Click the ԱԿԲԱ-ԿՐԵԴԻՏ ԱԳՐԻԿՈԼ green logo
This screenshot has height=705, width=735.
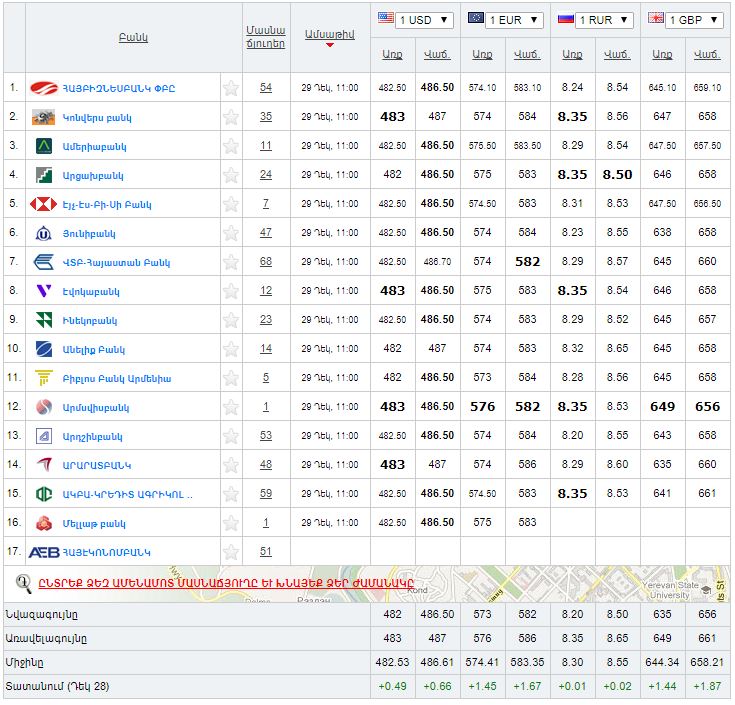pos(44,494)
